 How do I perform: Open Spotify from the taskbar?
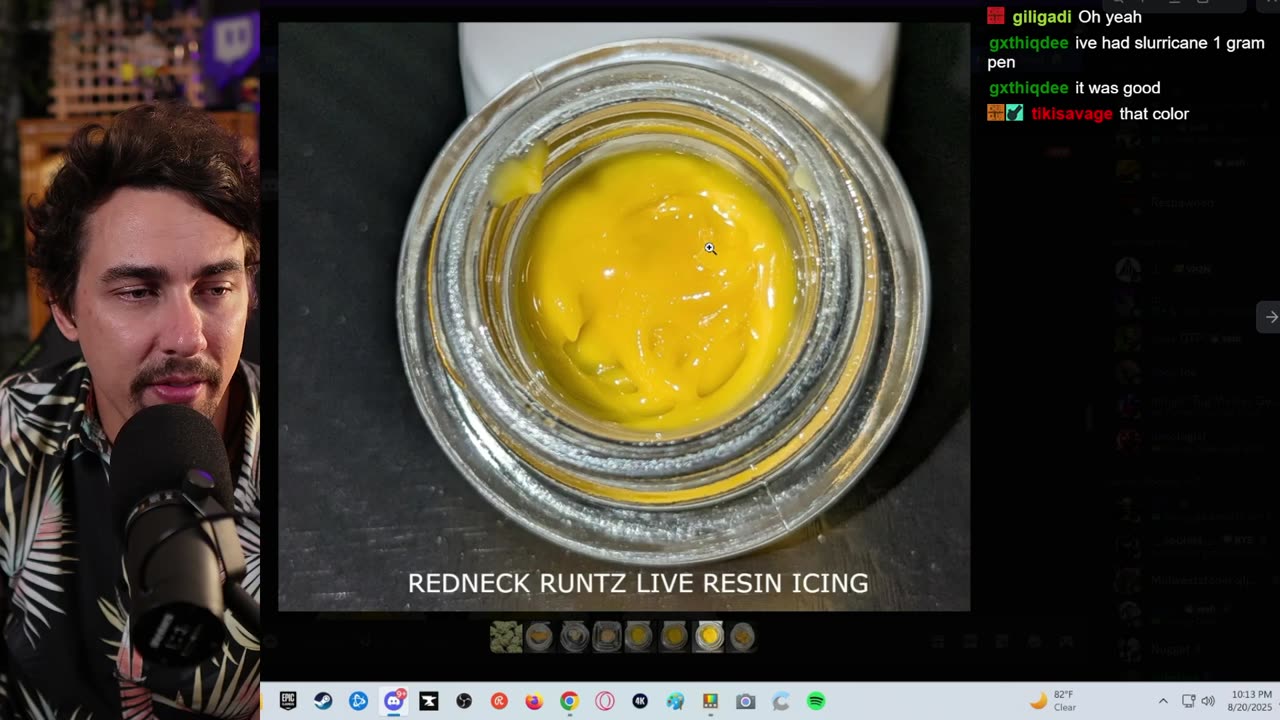[x=816, y=701]
